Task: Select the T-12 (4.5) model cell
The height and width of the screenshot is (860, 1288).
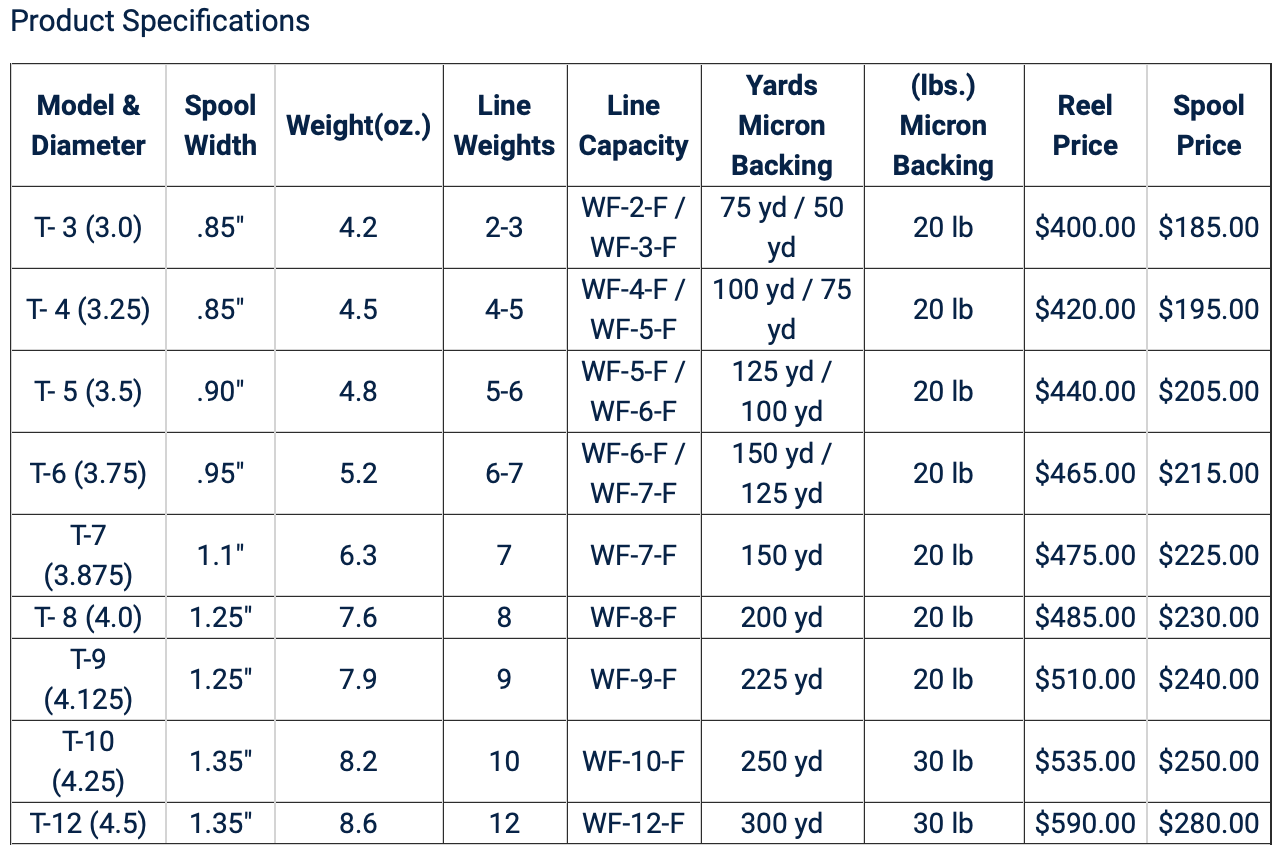Action: (88, 824)
